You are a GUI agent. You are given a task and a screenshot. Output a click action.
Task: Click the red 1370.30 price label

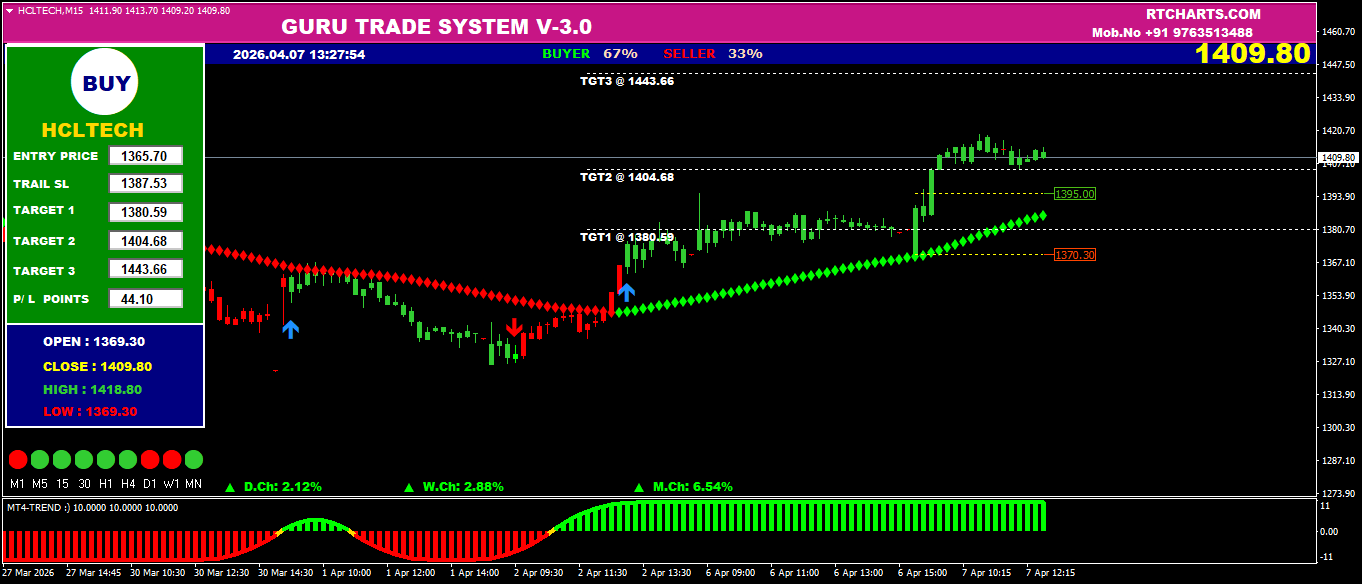1075,255
